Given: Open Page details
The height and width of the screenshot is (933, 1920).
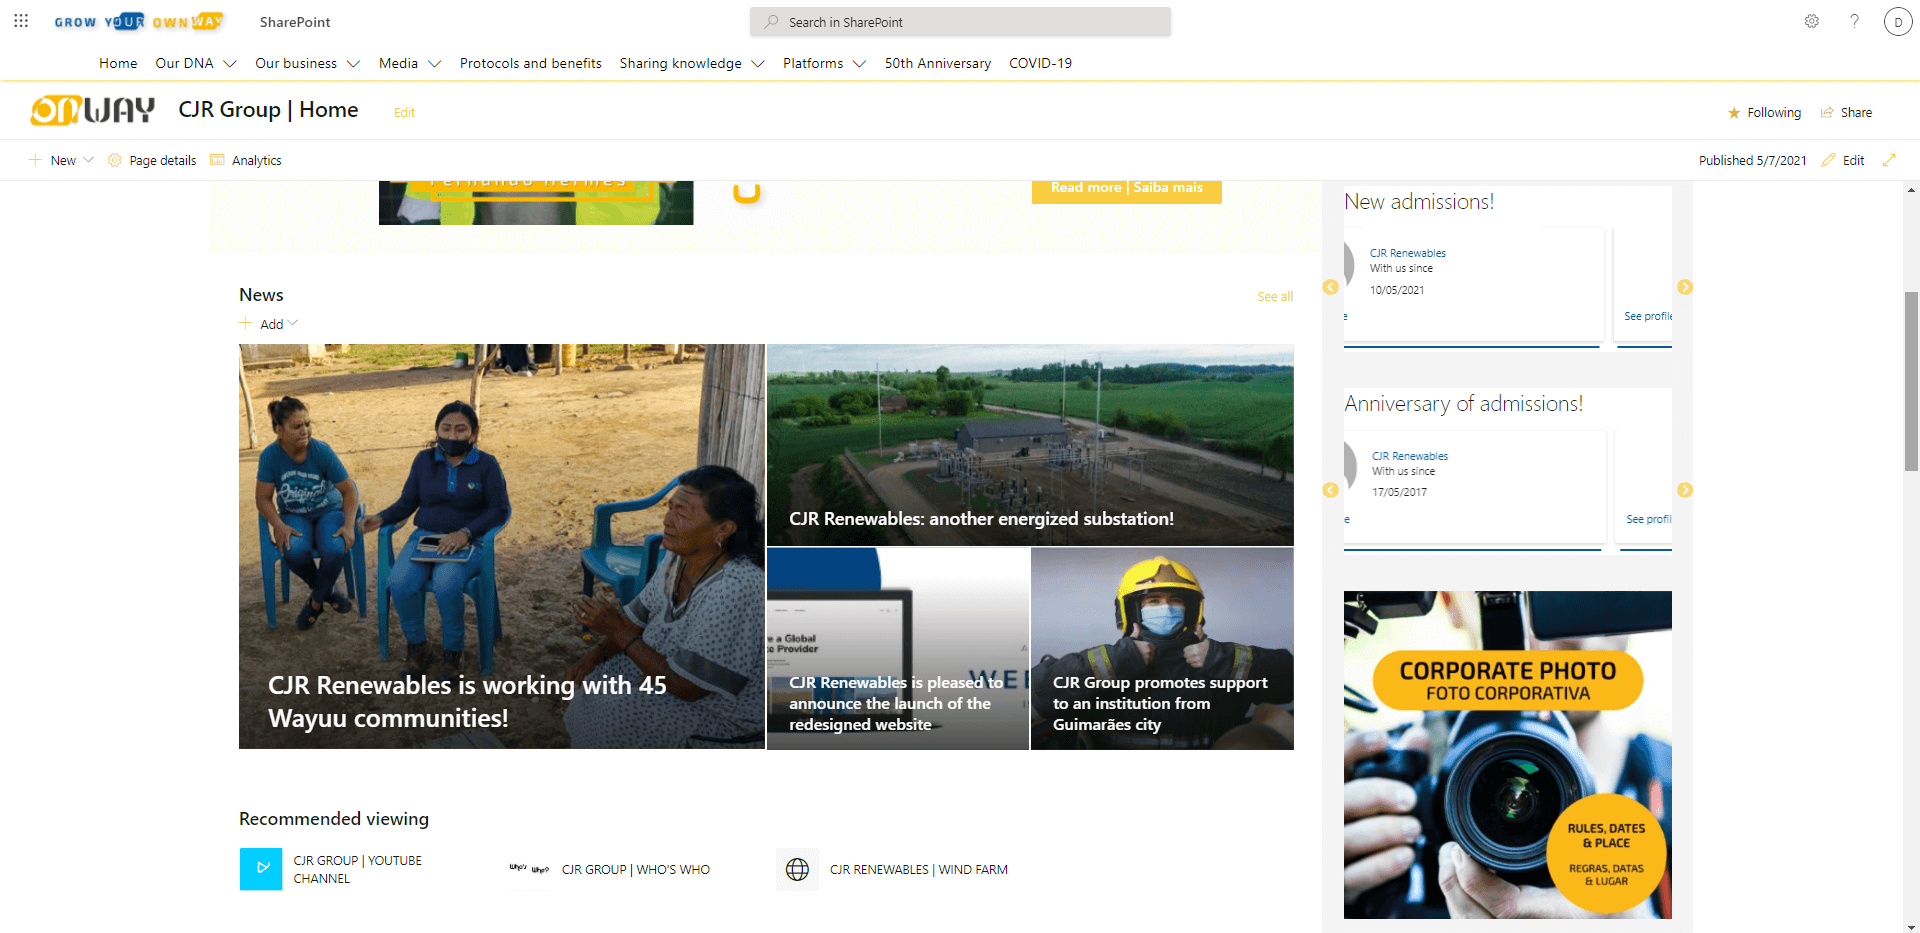Looking at the screenshot, I should click(151, 159).
